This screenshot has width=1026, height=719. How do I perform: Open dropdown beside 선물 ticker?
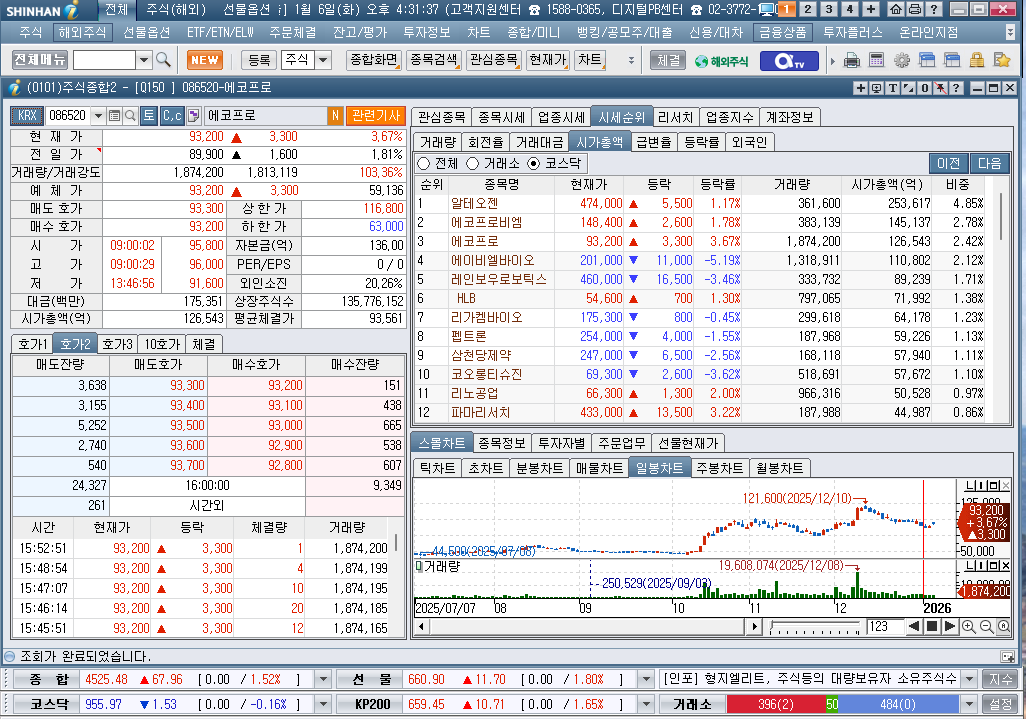[x=646, y=679]
